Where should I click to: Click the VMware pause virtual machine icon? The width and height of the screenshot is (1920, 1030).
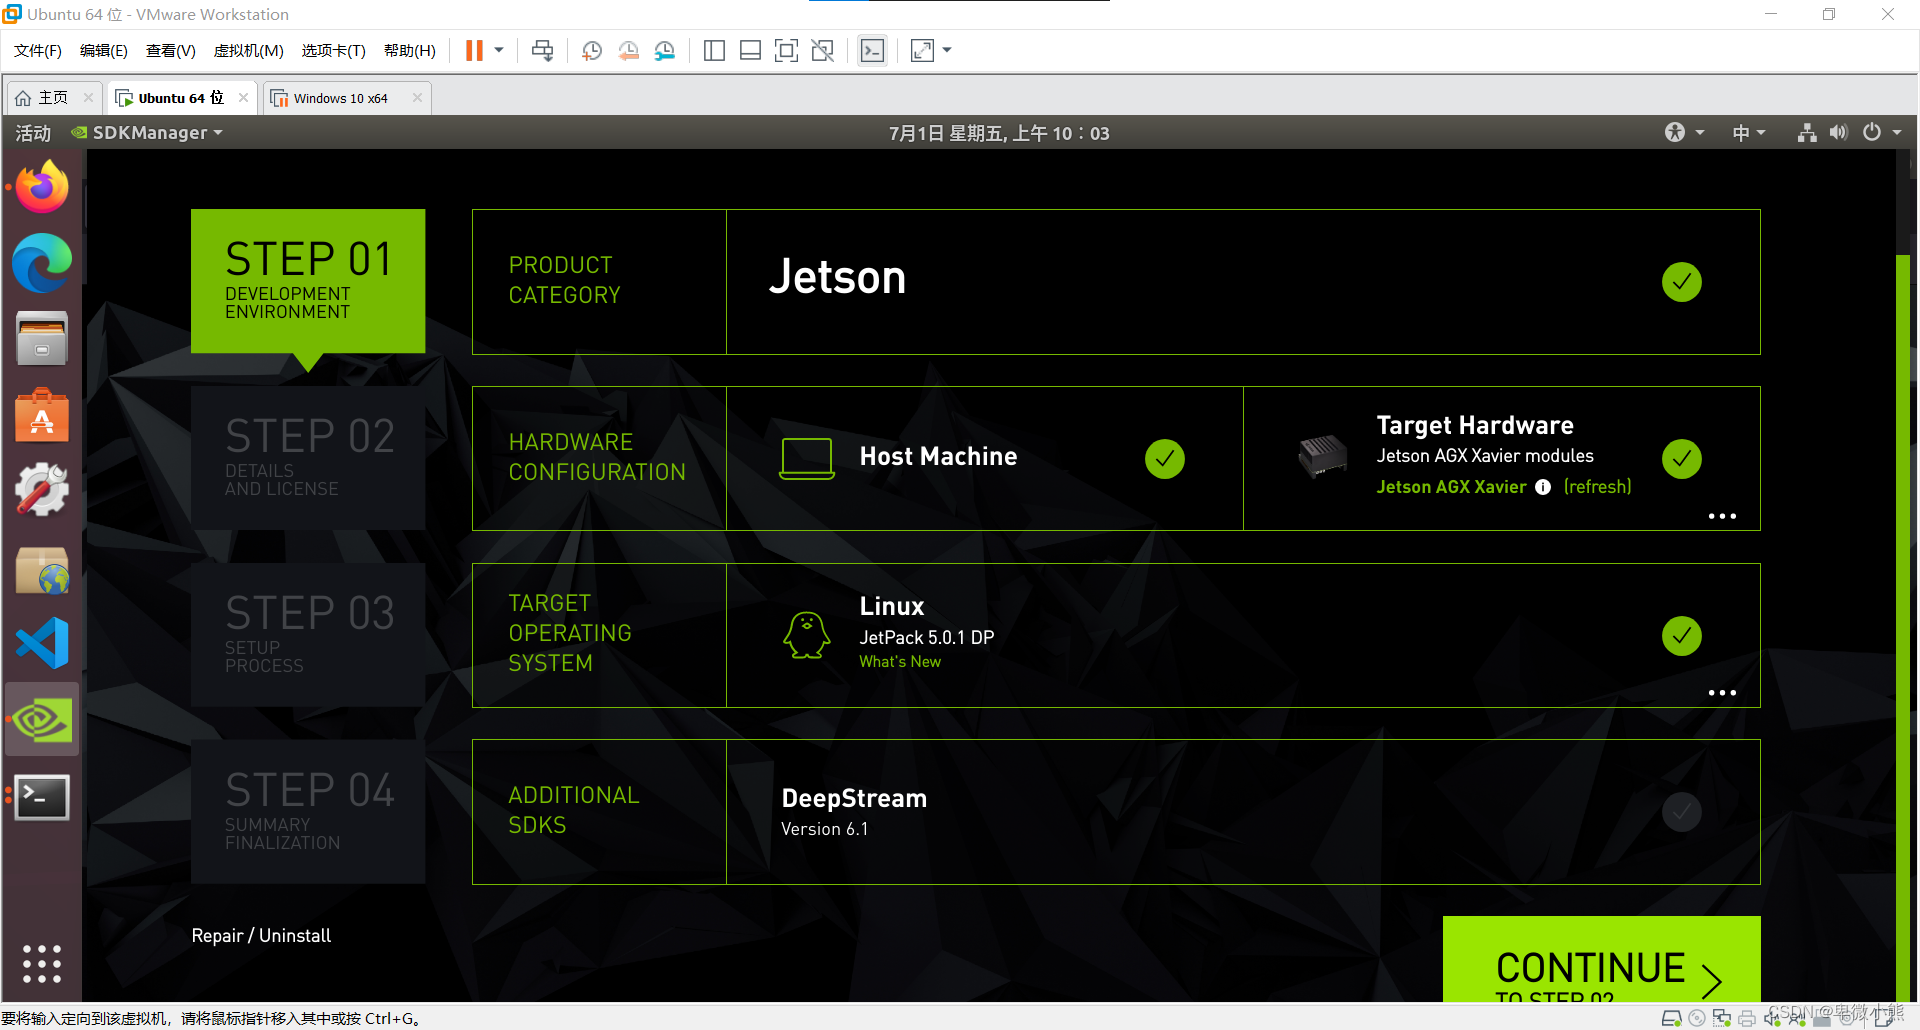click(474, 51)
